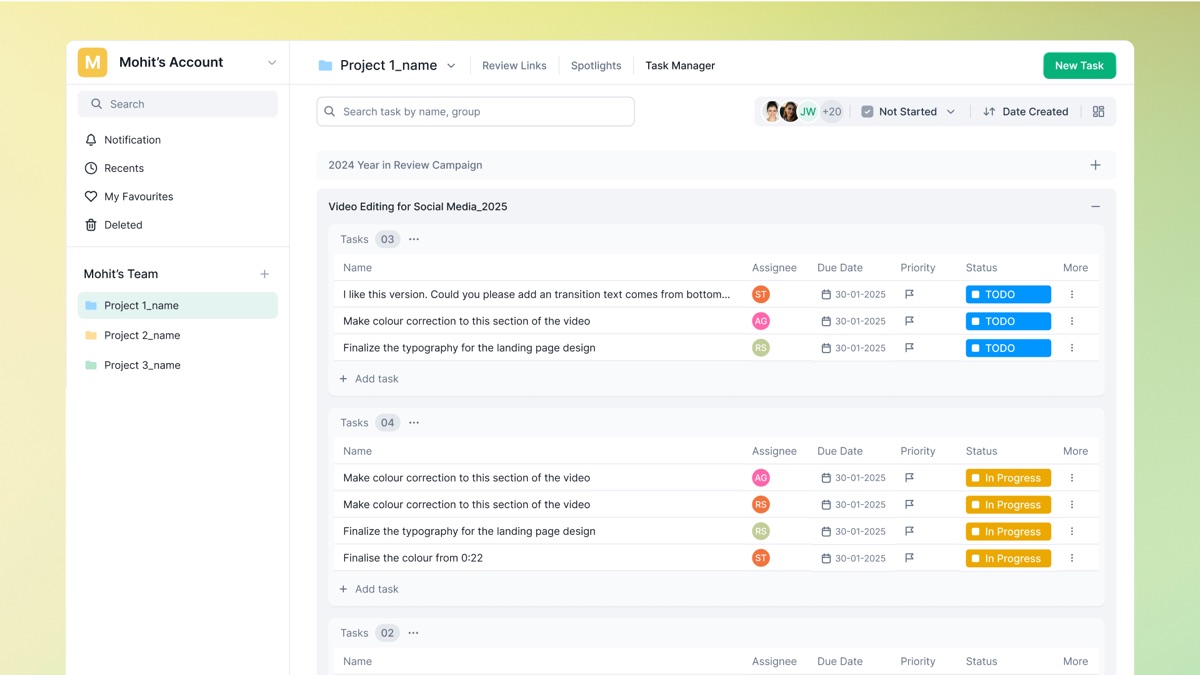The image size is (1200, 675).
Task: Click Add task under Tasks 03
Action: tap(369, 379)
